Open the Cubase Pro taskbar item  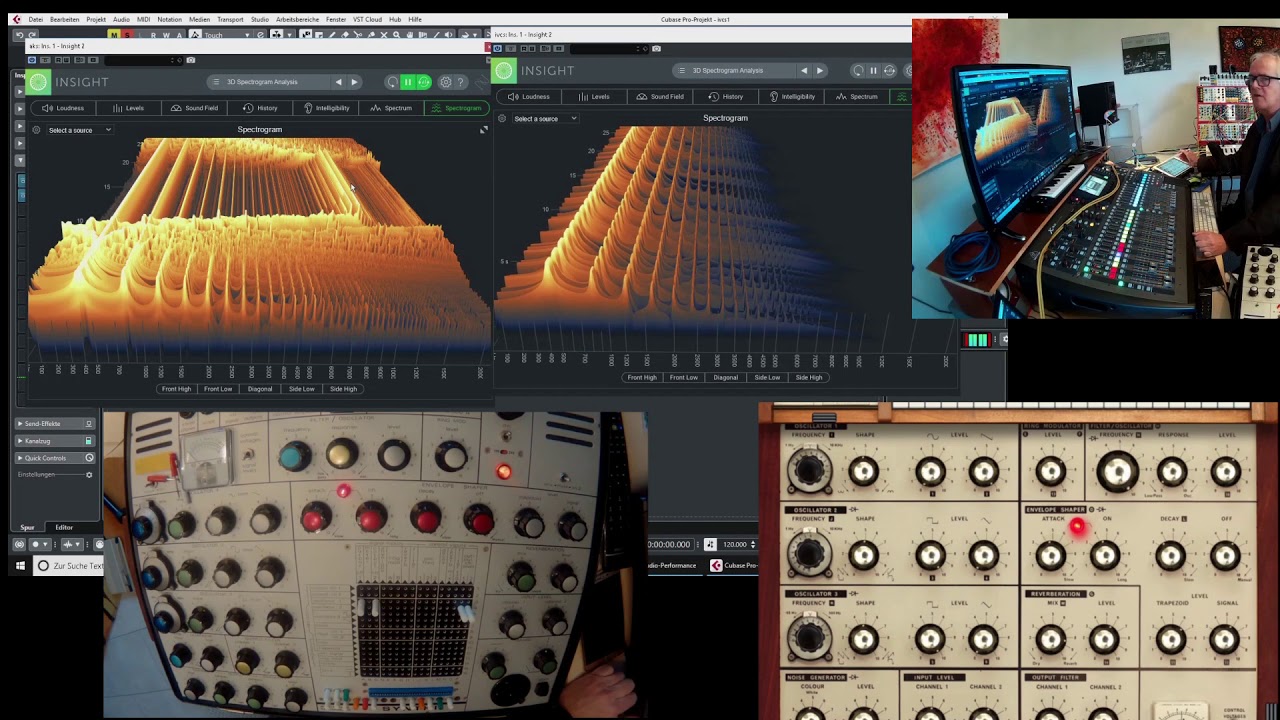[x=733, y=566]
